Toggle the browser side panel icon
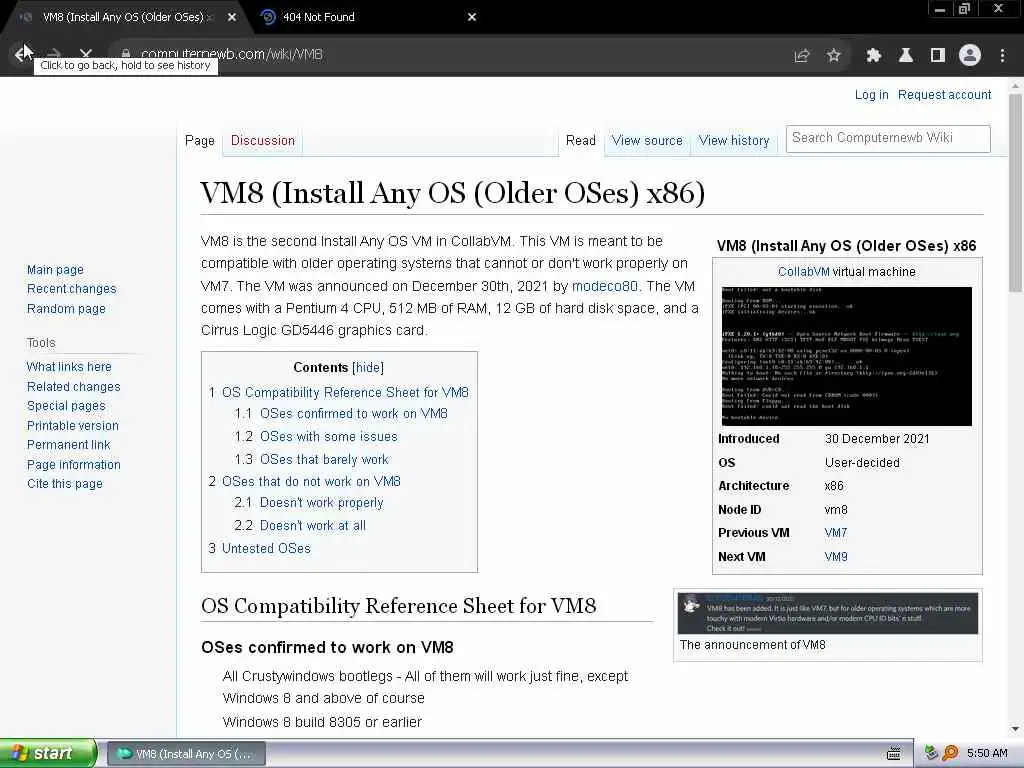The height and width of the screenshot is (768, 1024). 938,56
